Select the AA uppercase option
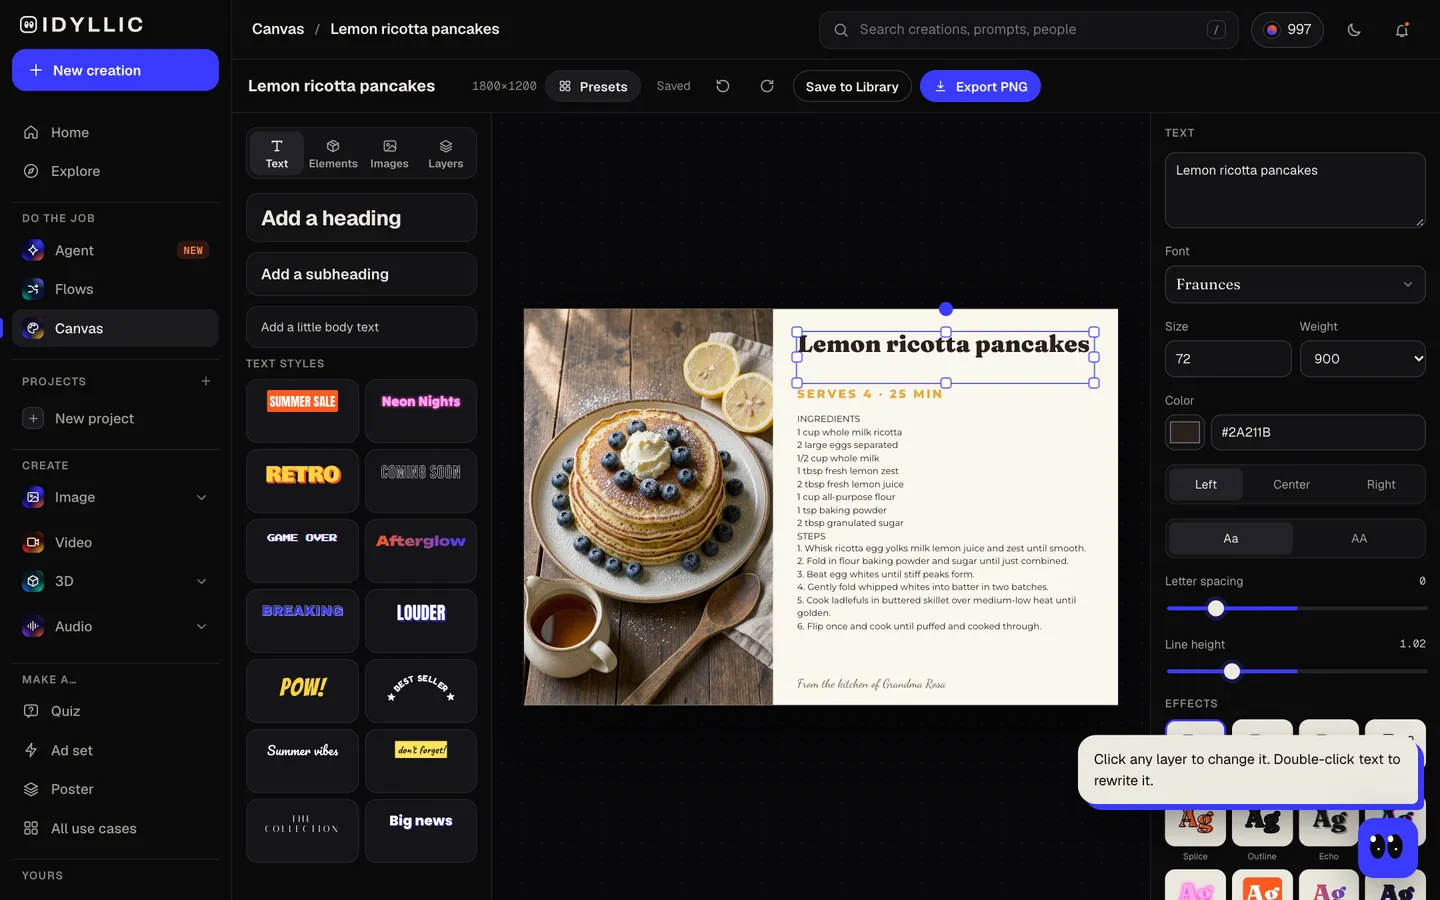Screen dimensions: 1440x900 [x=1359, y=538]
